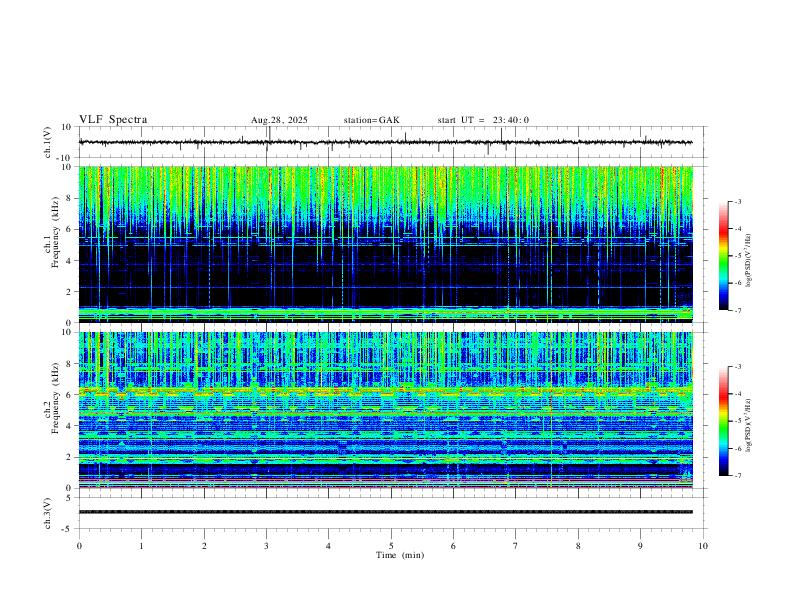Click the "ch.1(V)" waveform axis label

[48, 142]
